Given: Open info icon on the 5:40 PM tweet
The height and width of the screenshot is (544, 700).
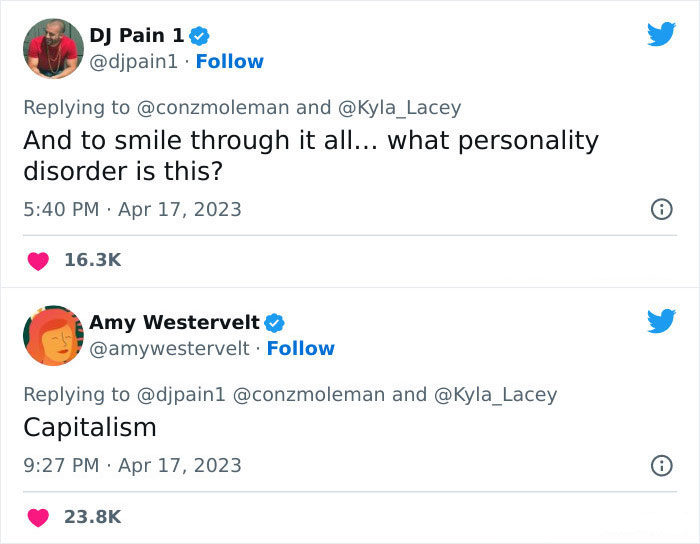Looking at the screenshot, I should point(660,210).
